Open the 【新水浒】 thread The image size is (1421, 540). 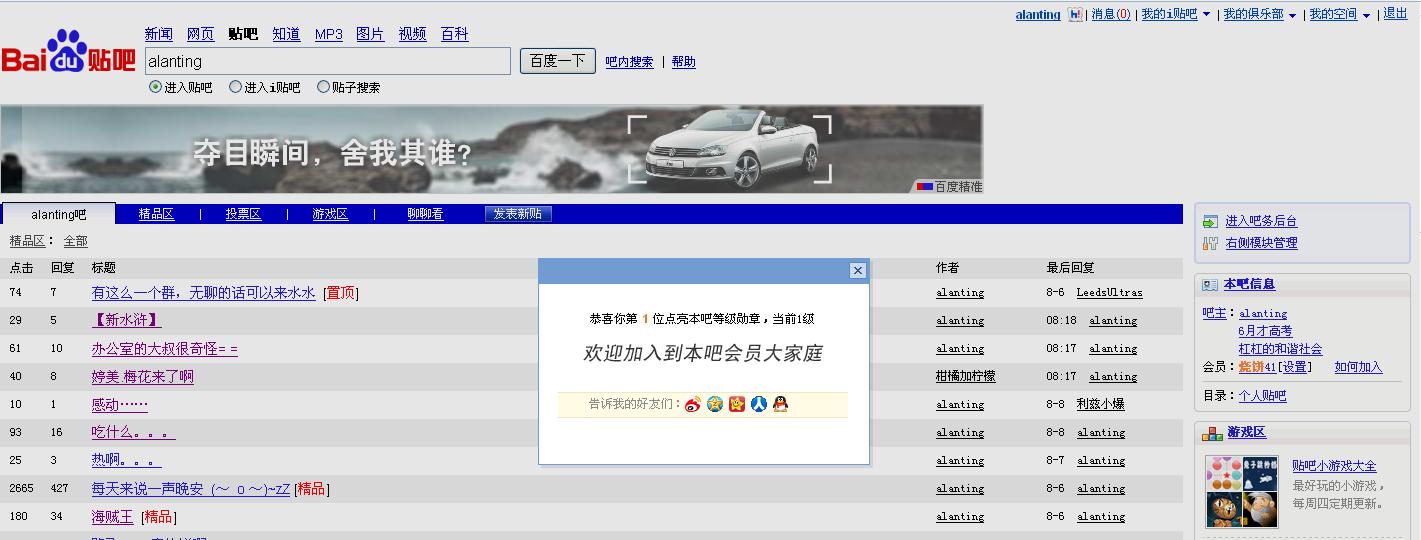pyautogui.click(x=126, y=321)
